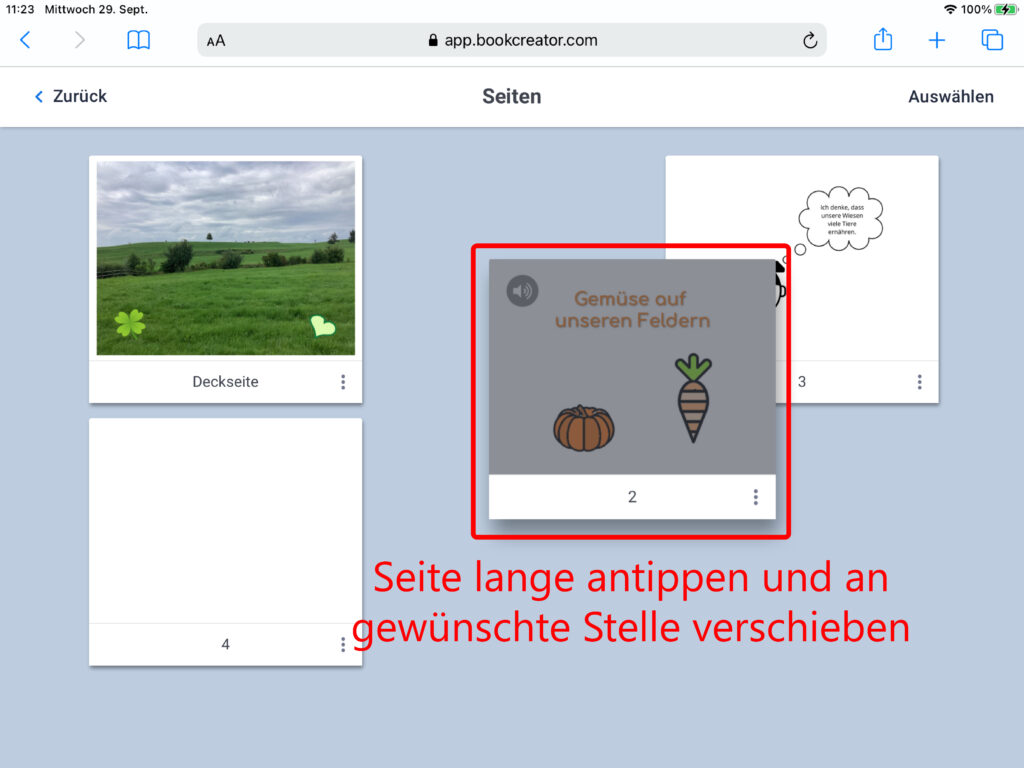The width and height of the screenshot is (1024, 768).
Task: Open the Safari bookmarks book icon
Action: click(x=138, y=40)
